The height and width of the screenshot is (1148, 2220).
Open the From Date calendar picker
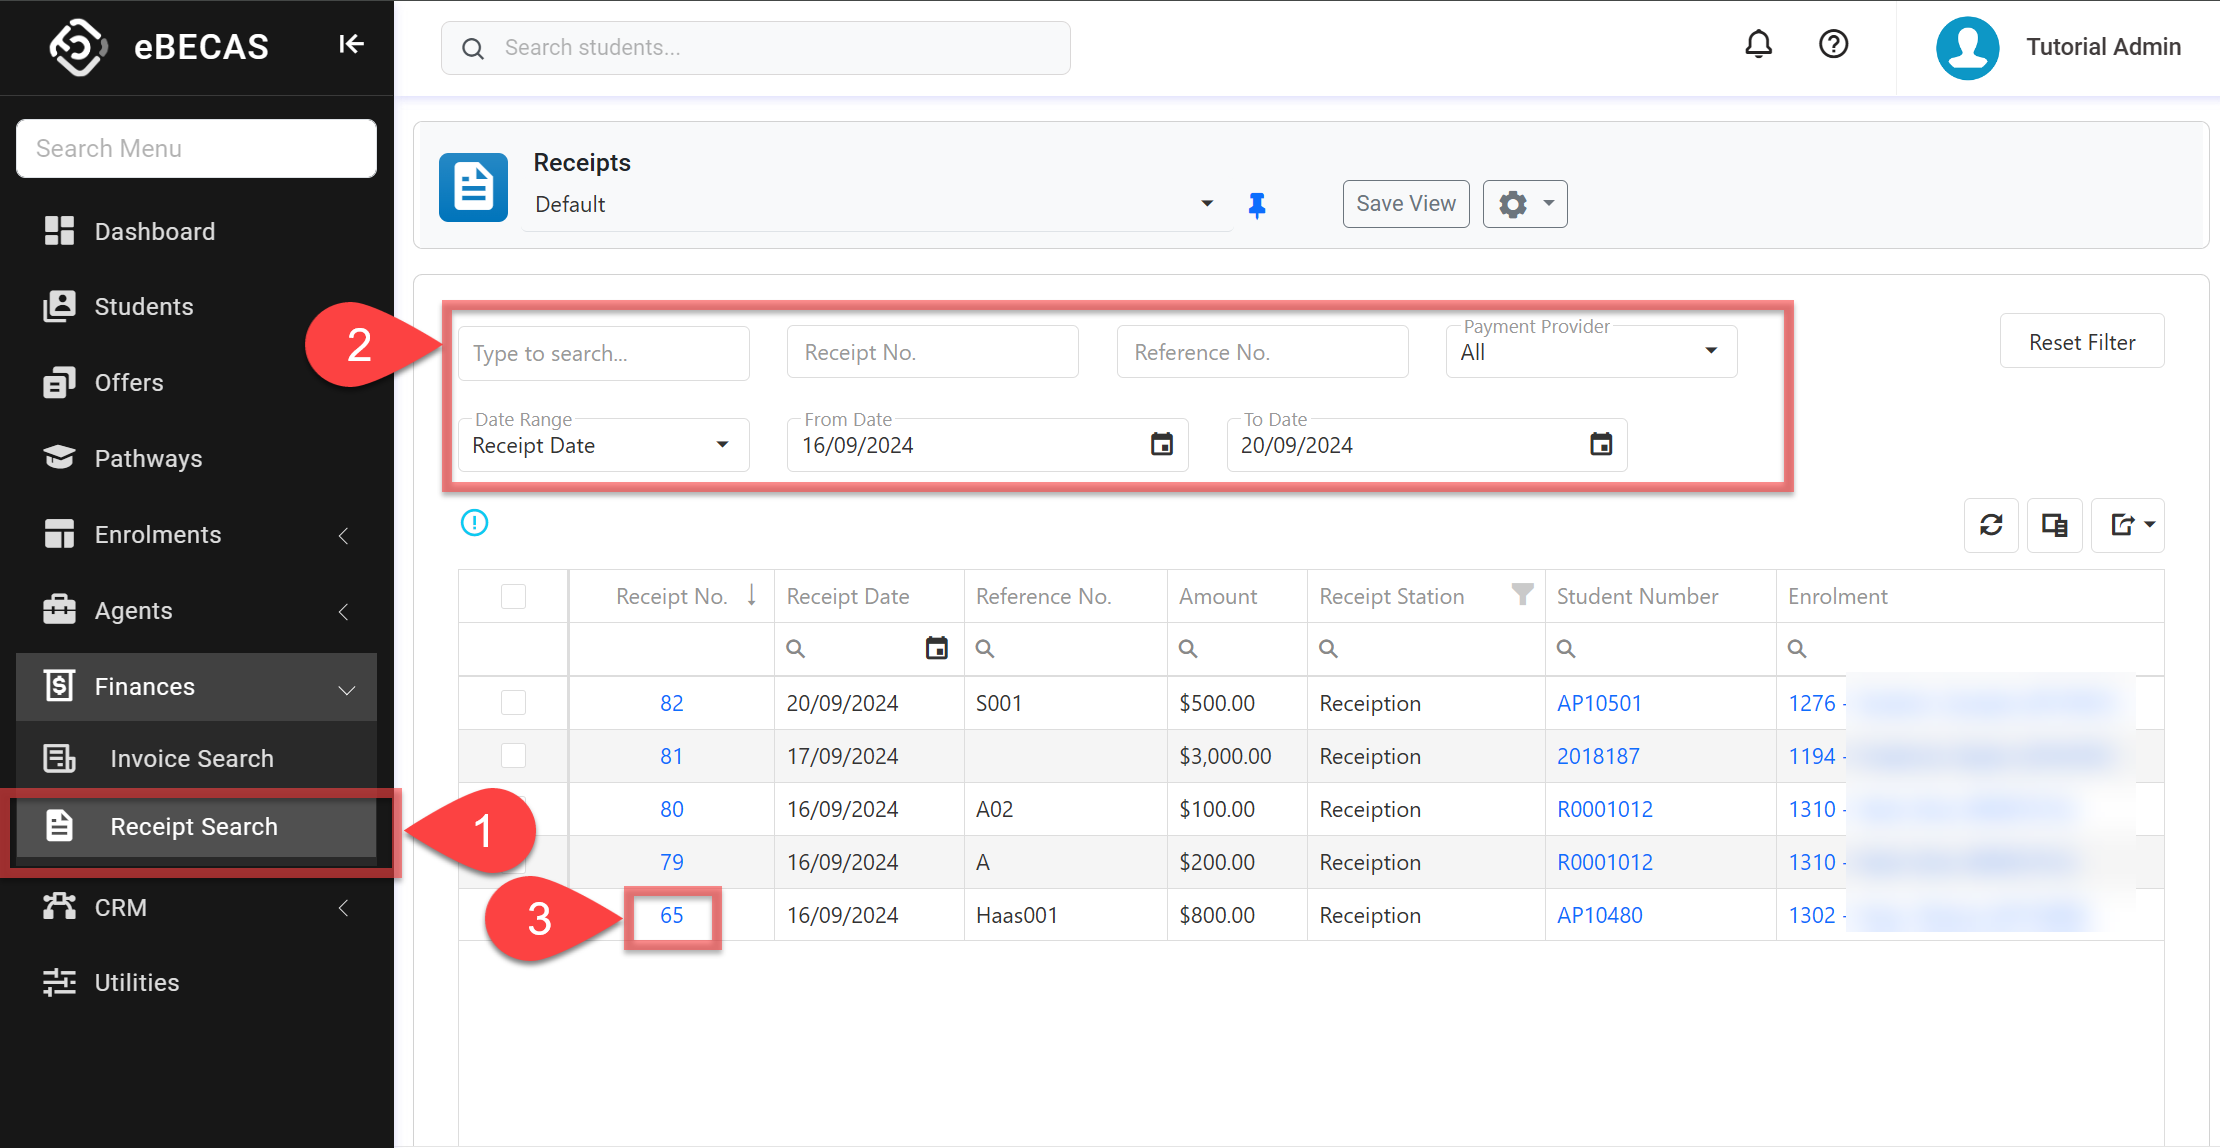[x=1161, y=444]
